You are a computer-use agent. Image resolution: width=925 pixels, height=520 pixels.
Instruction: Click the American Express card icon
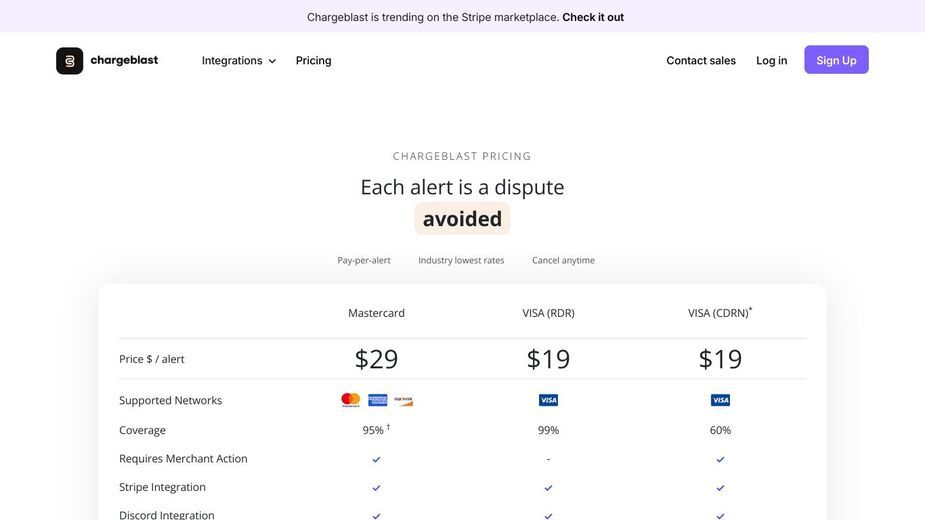[x=378, y=400]
